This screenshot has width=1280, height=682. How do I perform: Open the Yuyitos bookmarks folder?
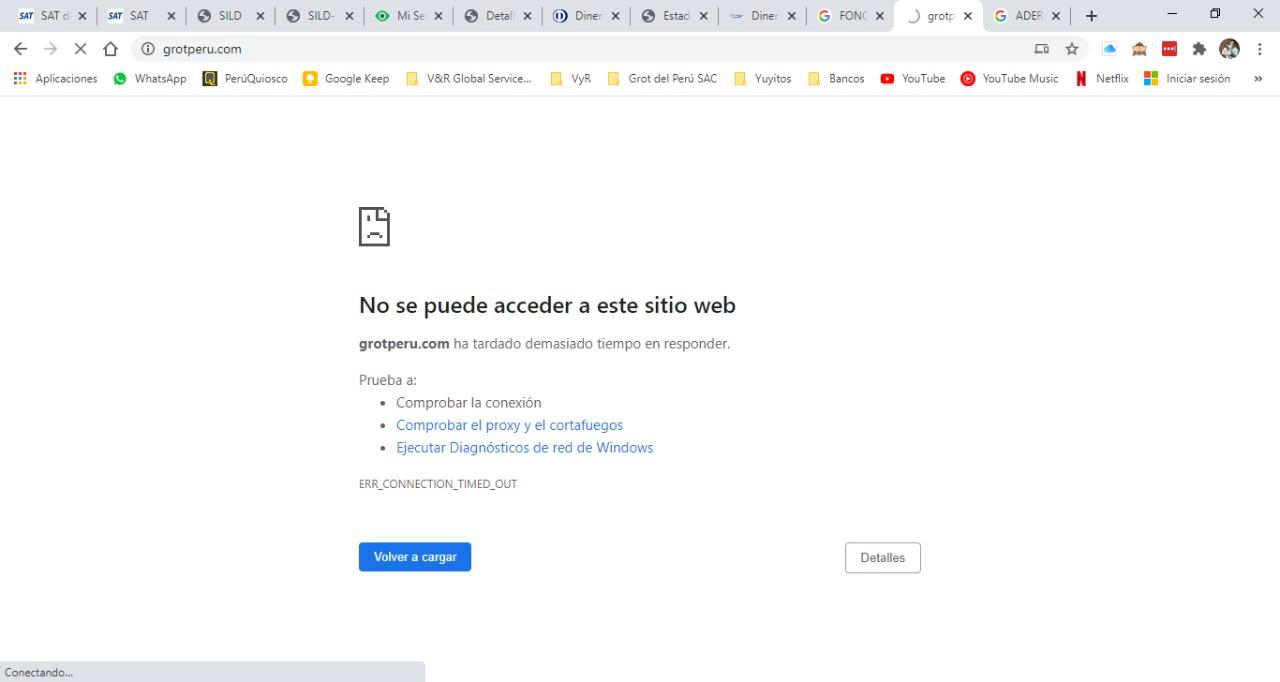tap(763, 79)
